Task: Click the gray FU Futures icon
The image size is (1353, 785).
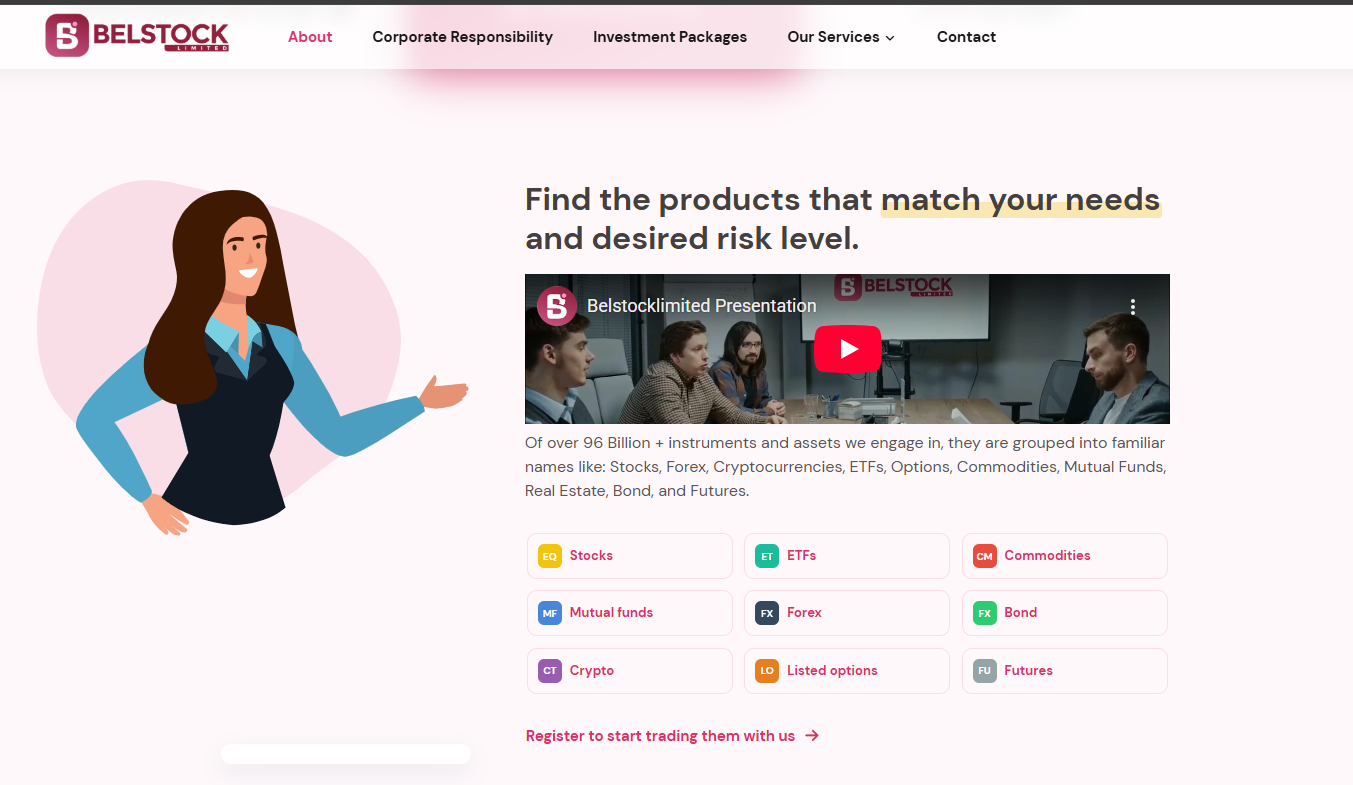Action: pyautogui.click(x=985, y=671)
